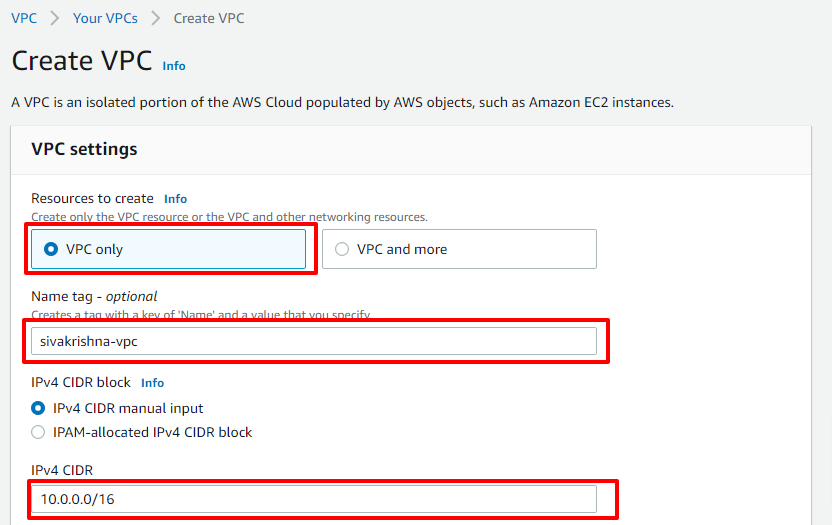Click the Name tag field with sivakrishna-vpc
832x525 pixels.
(x=314, y=341)
